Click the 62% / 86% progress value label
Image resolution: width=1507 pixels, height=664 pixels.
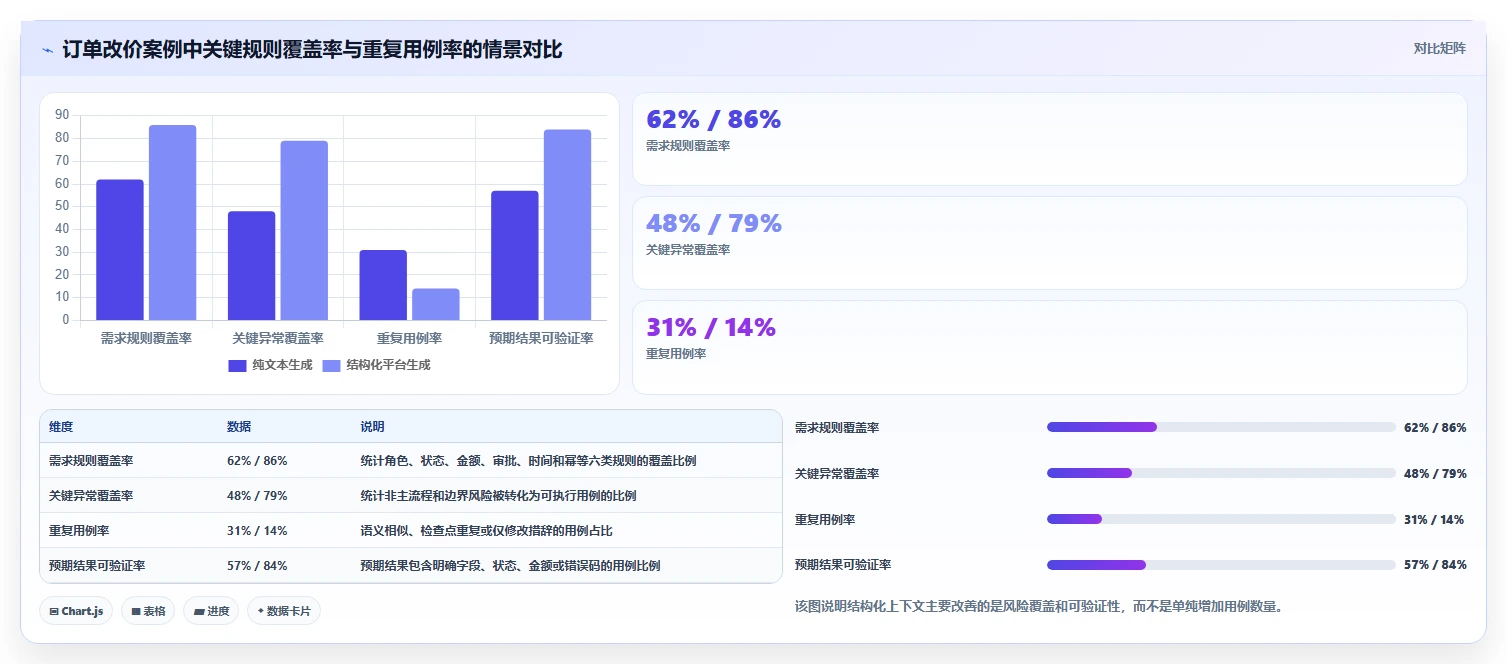(1435, 427)
